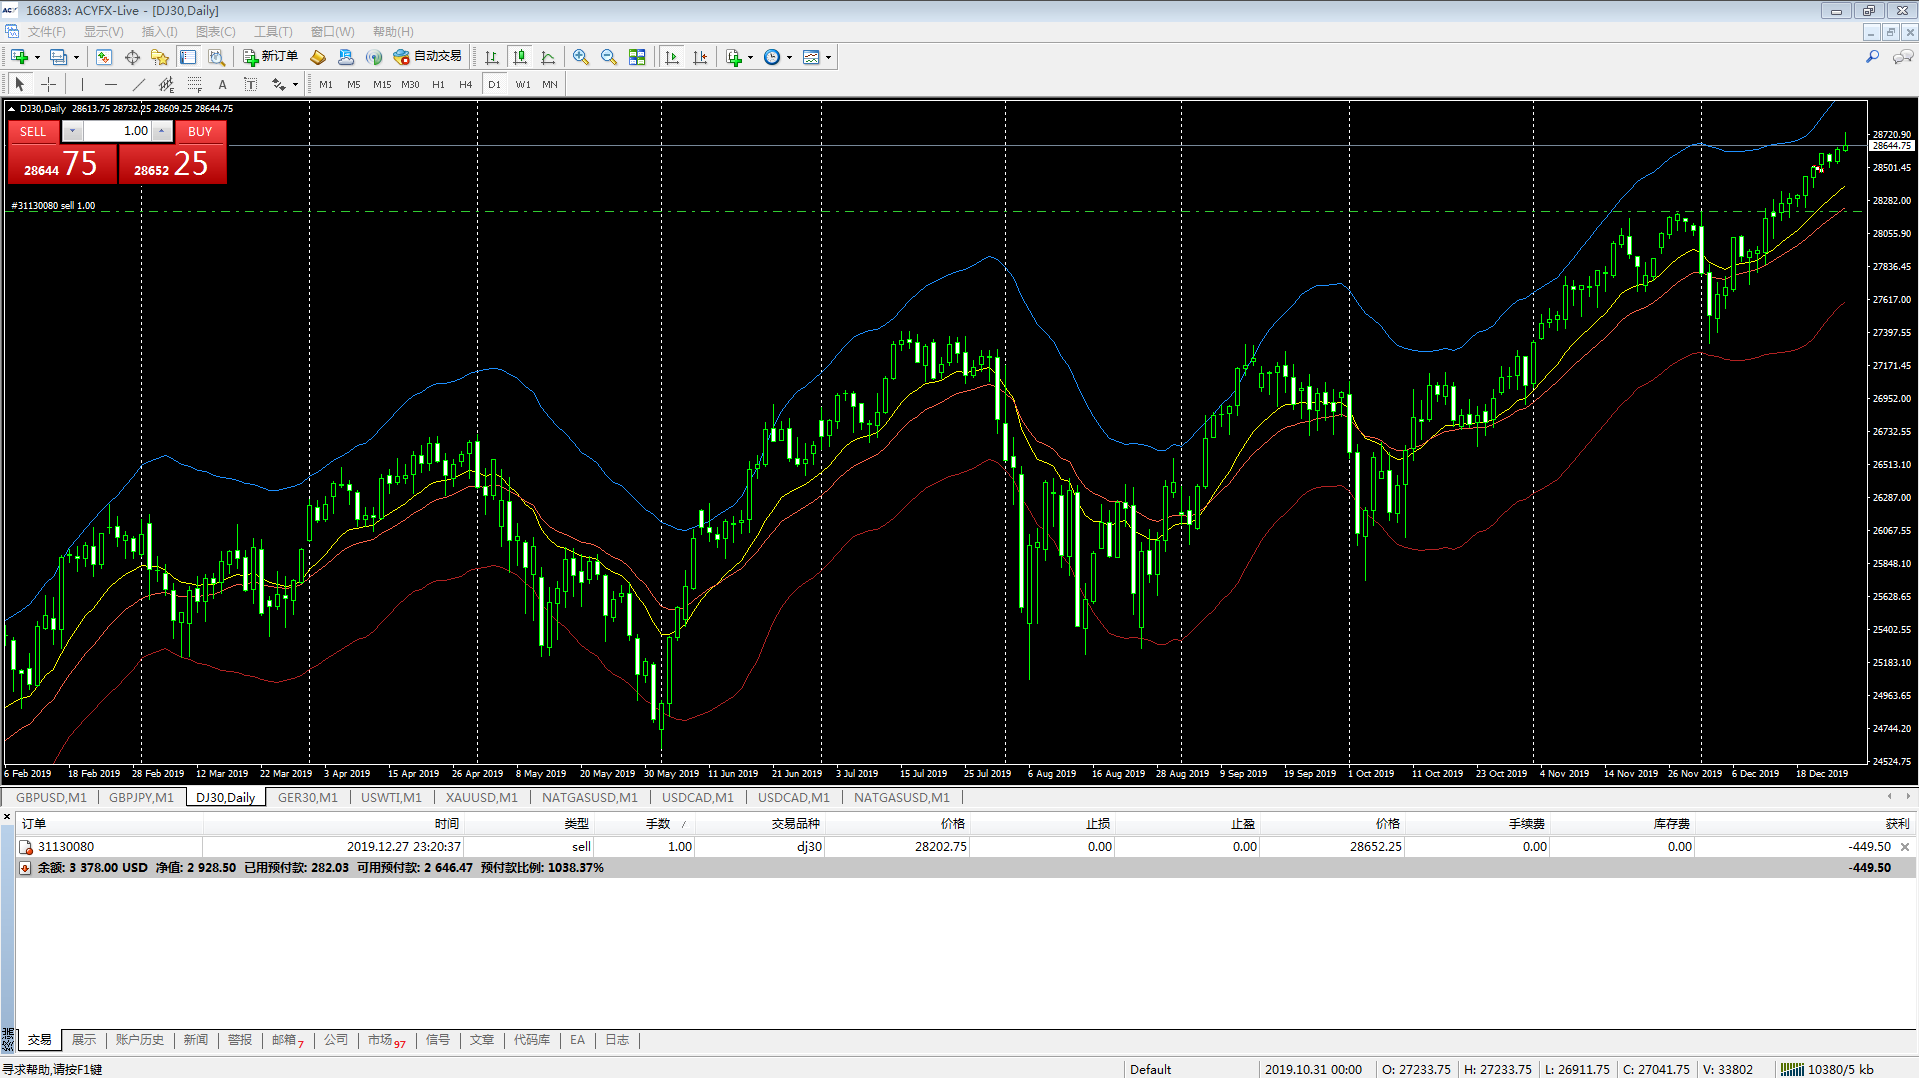Viewport: 1919px width, 1078px height.
Task: Close order 31130080 with the X
Action: click(1904, 847)
